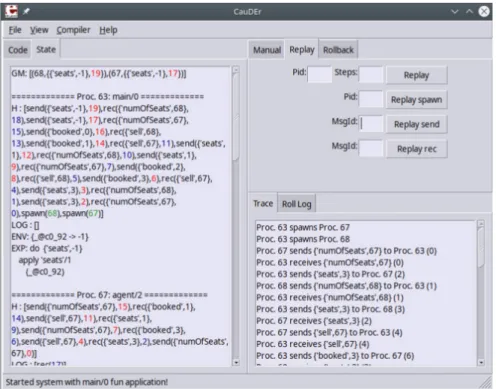Click trace line 'Proc. 63 receives {'numOfSeats',67} (0)'
Viewport: 496px width, 389px height.
tap(330, 262)
